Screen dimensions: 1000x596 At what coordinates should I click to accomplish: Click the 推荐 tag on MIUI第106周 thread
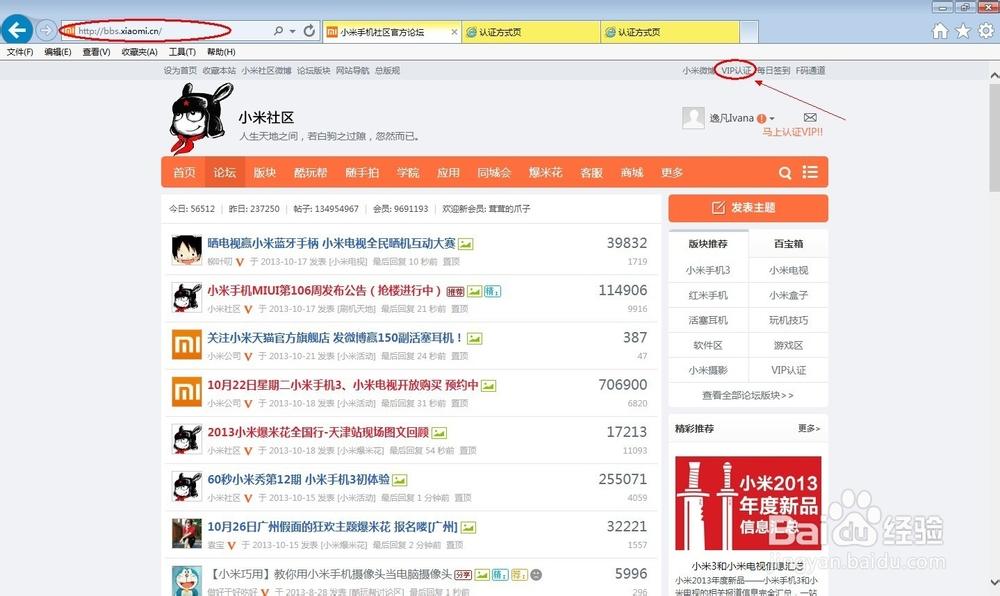coord(455,292)
